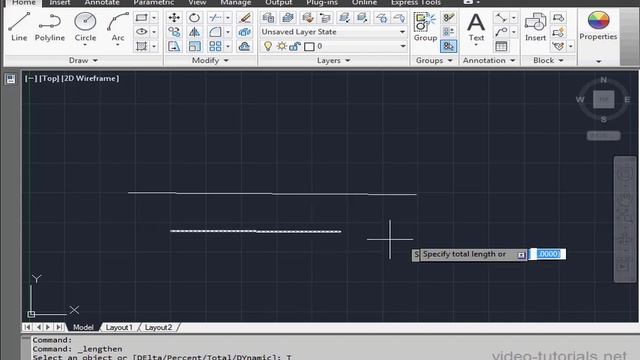Viewport: 640px width, 360px height.
Task: Toggle the layer lock icon
Action: (x=295, y=46)
